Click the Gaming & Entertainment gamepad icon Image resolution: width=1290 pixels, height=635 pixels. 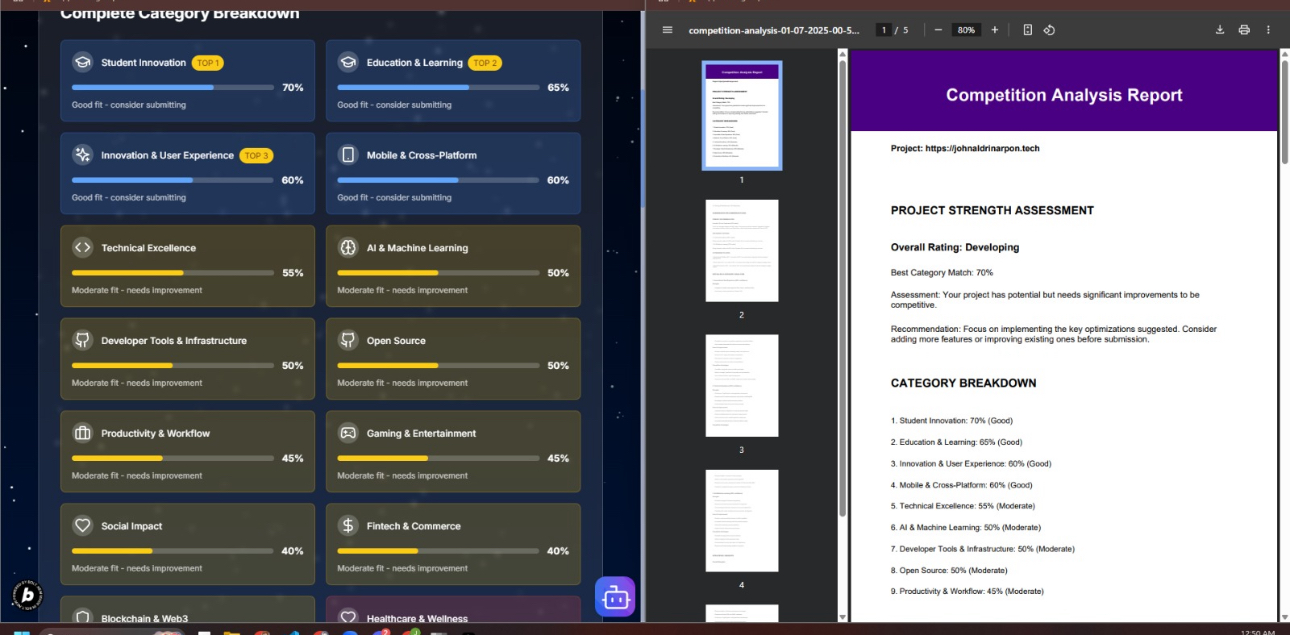point(348,433)
